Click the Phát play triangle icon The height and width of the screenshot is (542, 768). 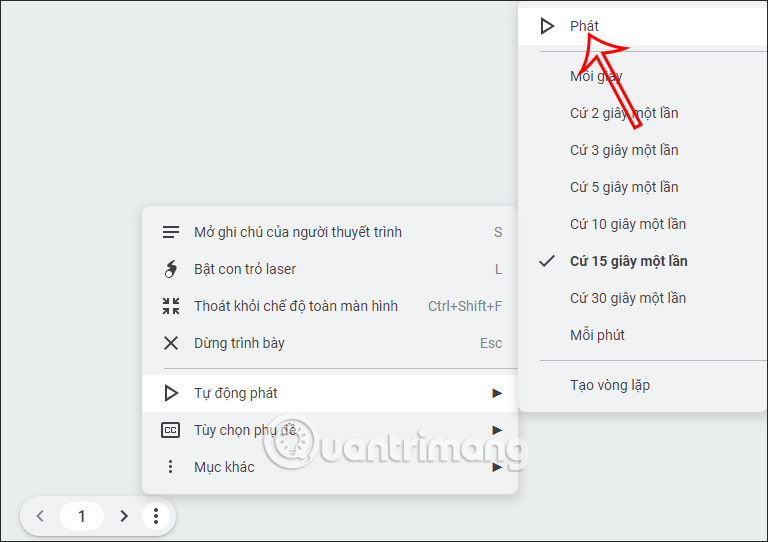[x=547, y=26]
